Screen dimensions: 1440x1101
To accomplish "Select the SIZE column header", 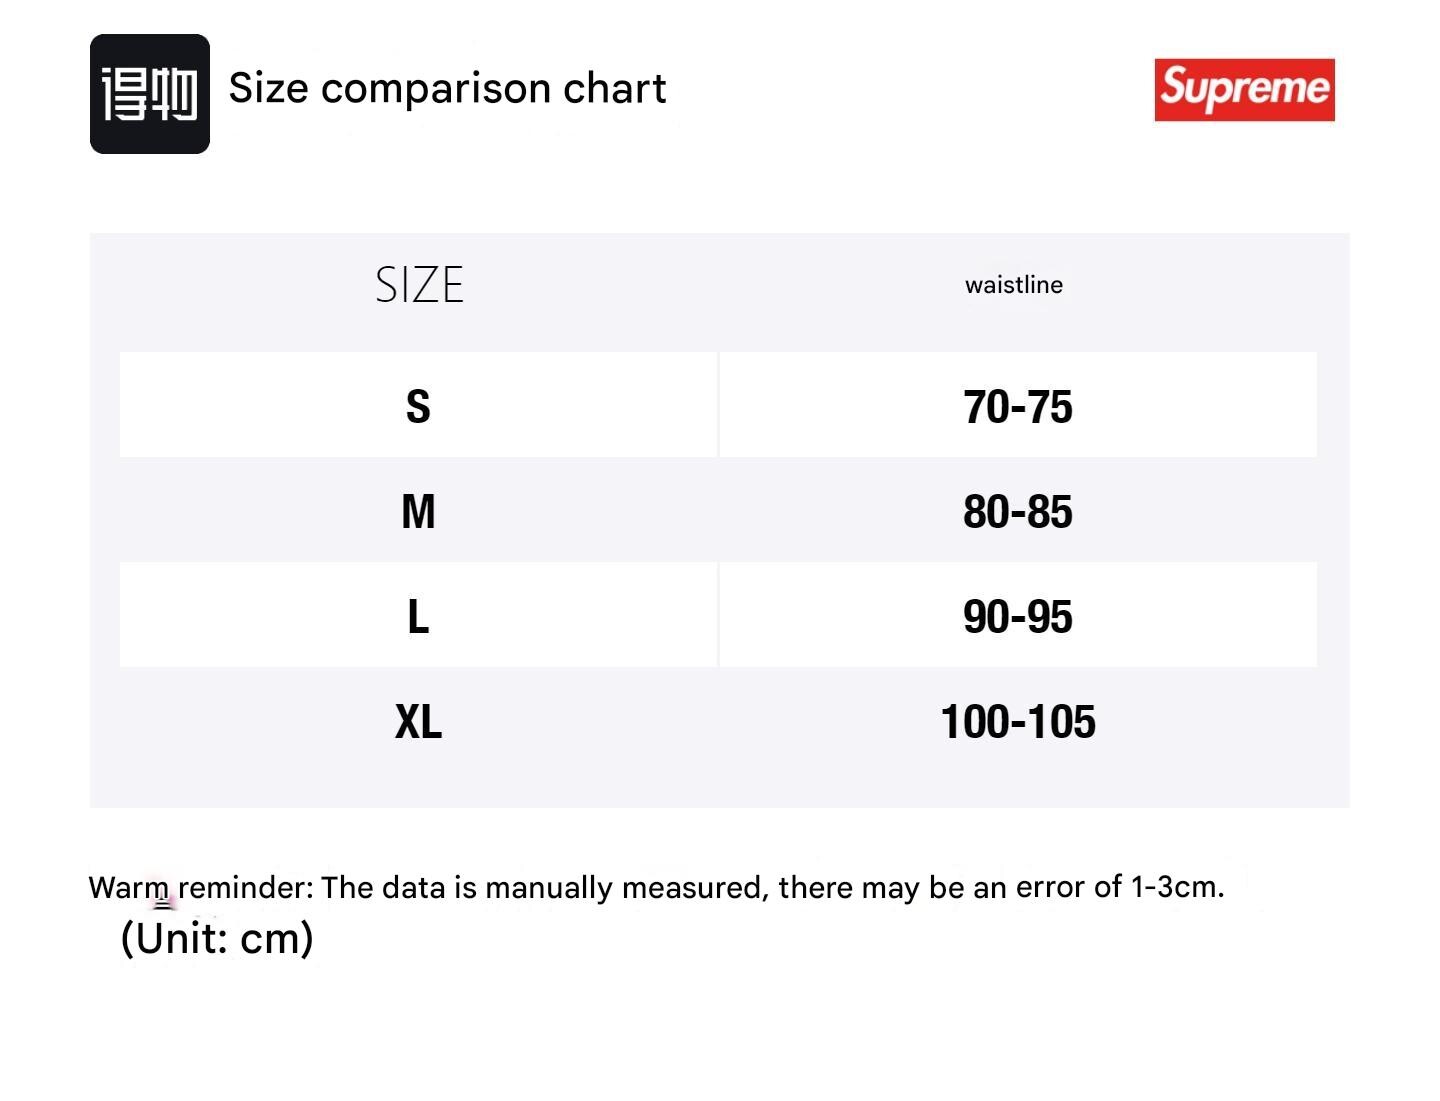I will tap(419, 285).
